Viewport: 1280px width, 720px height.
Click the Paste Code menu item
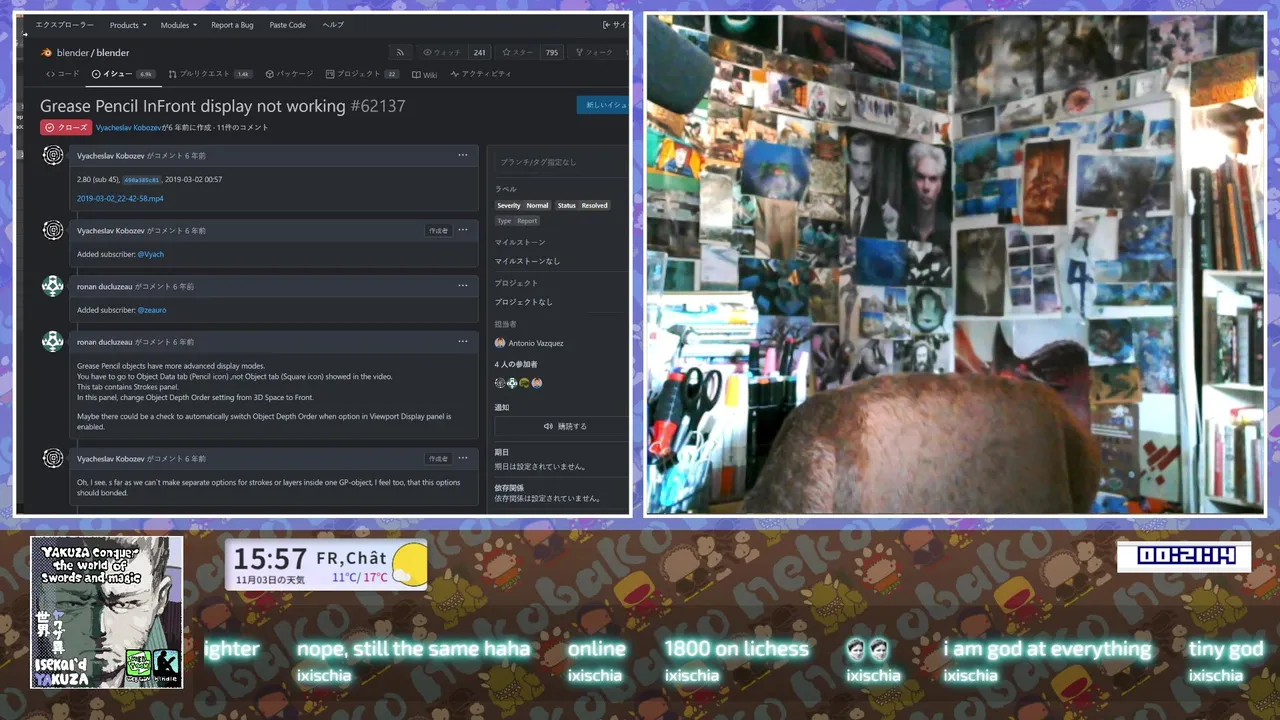[x=288, y=25]
